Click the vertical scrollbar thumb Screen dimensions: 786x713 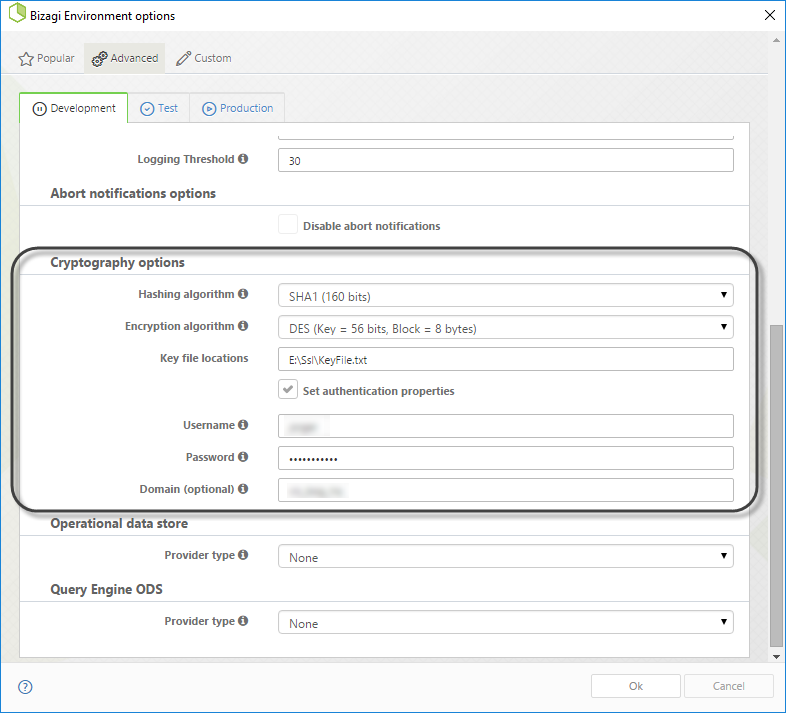pos(776,486)
